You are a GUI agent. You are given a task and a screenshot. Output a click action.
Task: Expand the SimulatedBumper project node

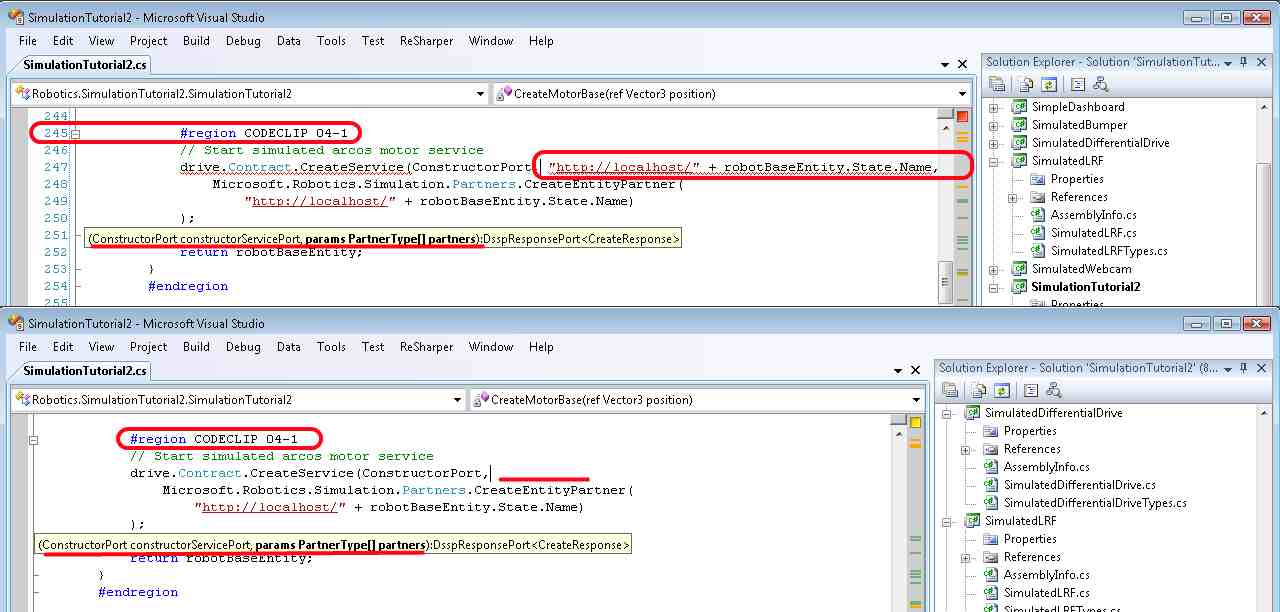[994, 125]
